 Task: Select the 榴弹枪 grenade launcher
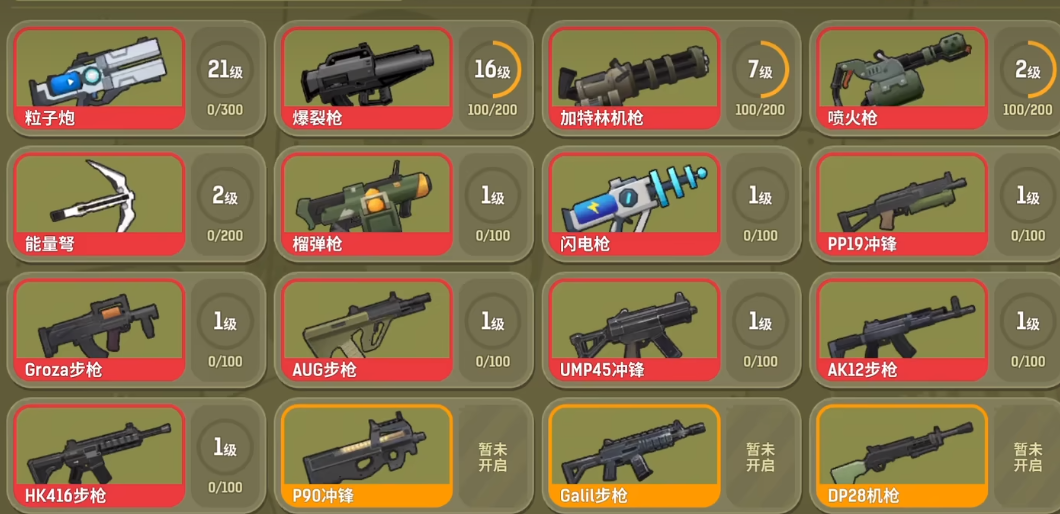[367, 204]
